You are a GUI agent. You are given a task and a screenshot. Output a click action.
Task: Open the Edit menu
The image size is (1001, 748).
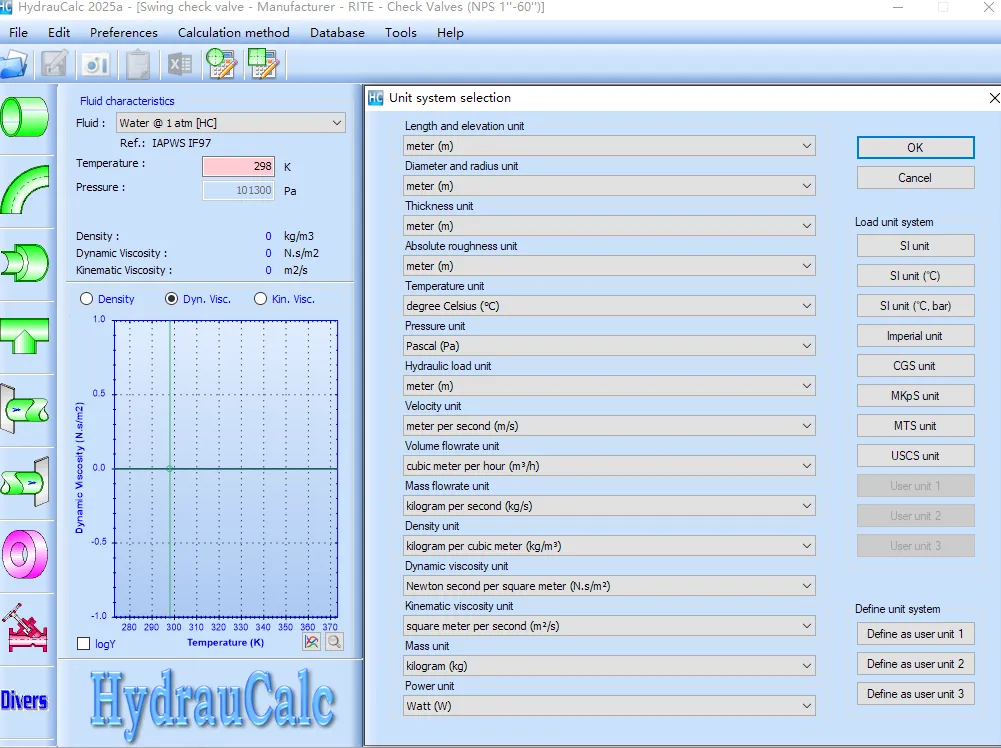(59, 33)
